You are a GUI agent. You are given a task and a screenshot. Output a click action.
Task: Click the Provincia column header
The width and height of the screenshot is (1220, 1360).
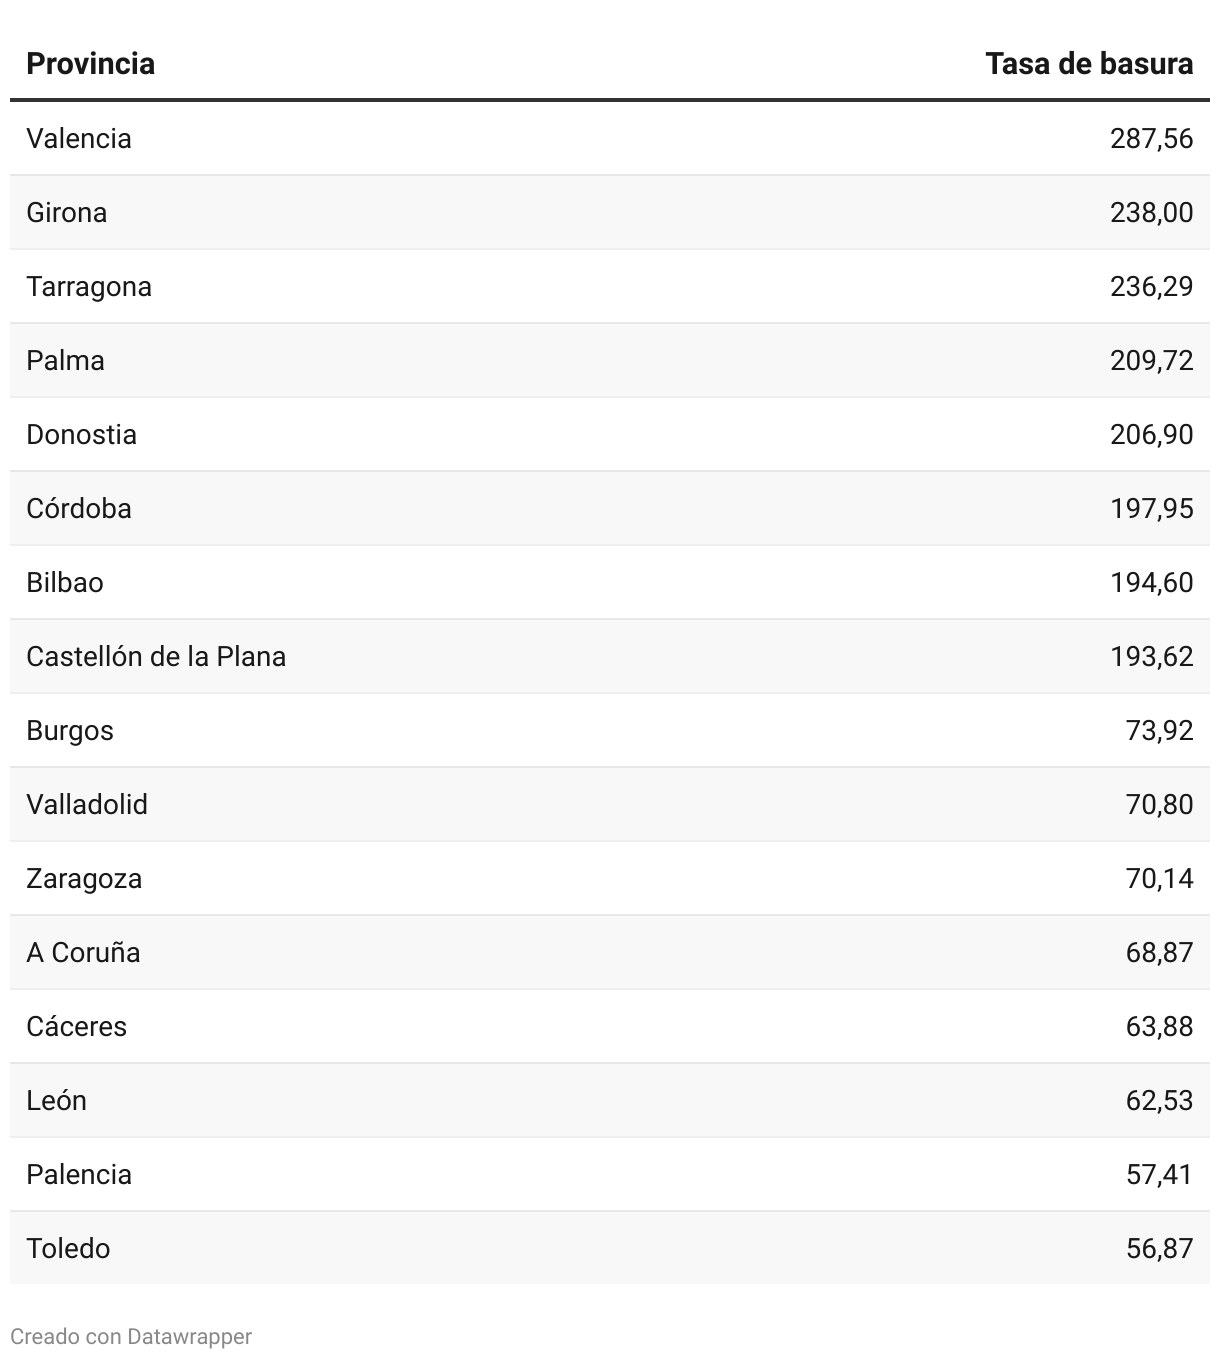pos(90,64)
